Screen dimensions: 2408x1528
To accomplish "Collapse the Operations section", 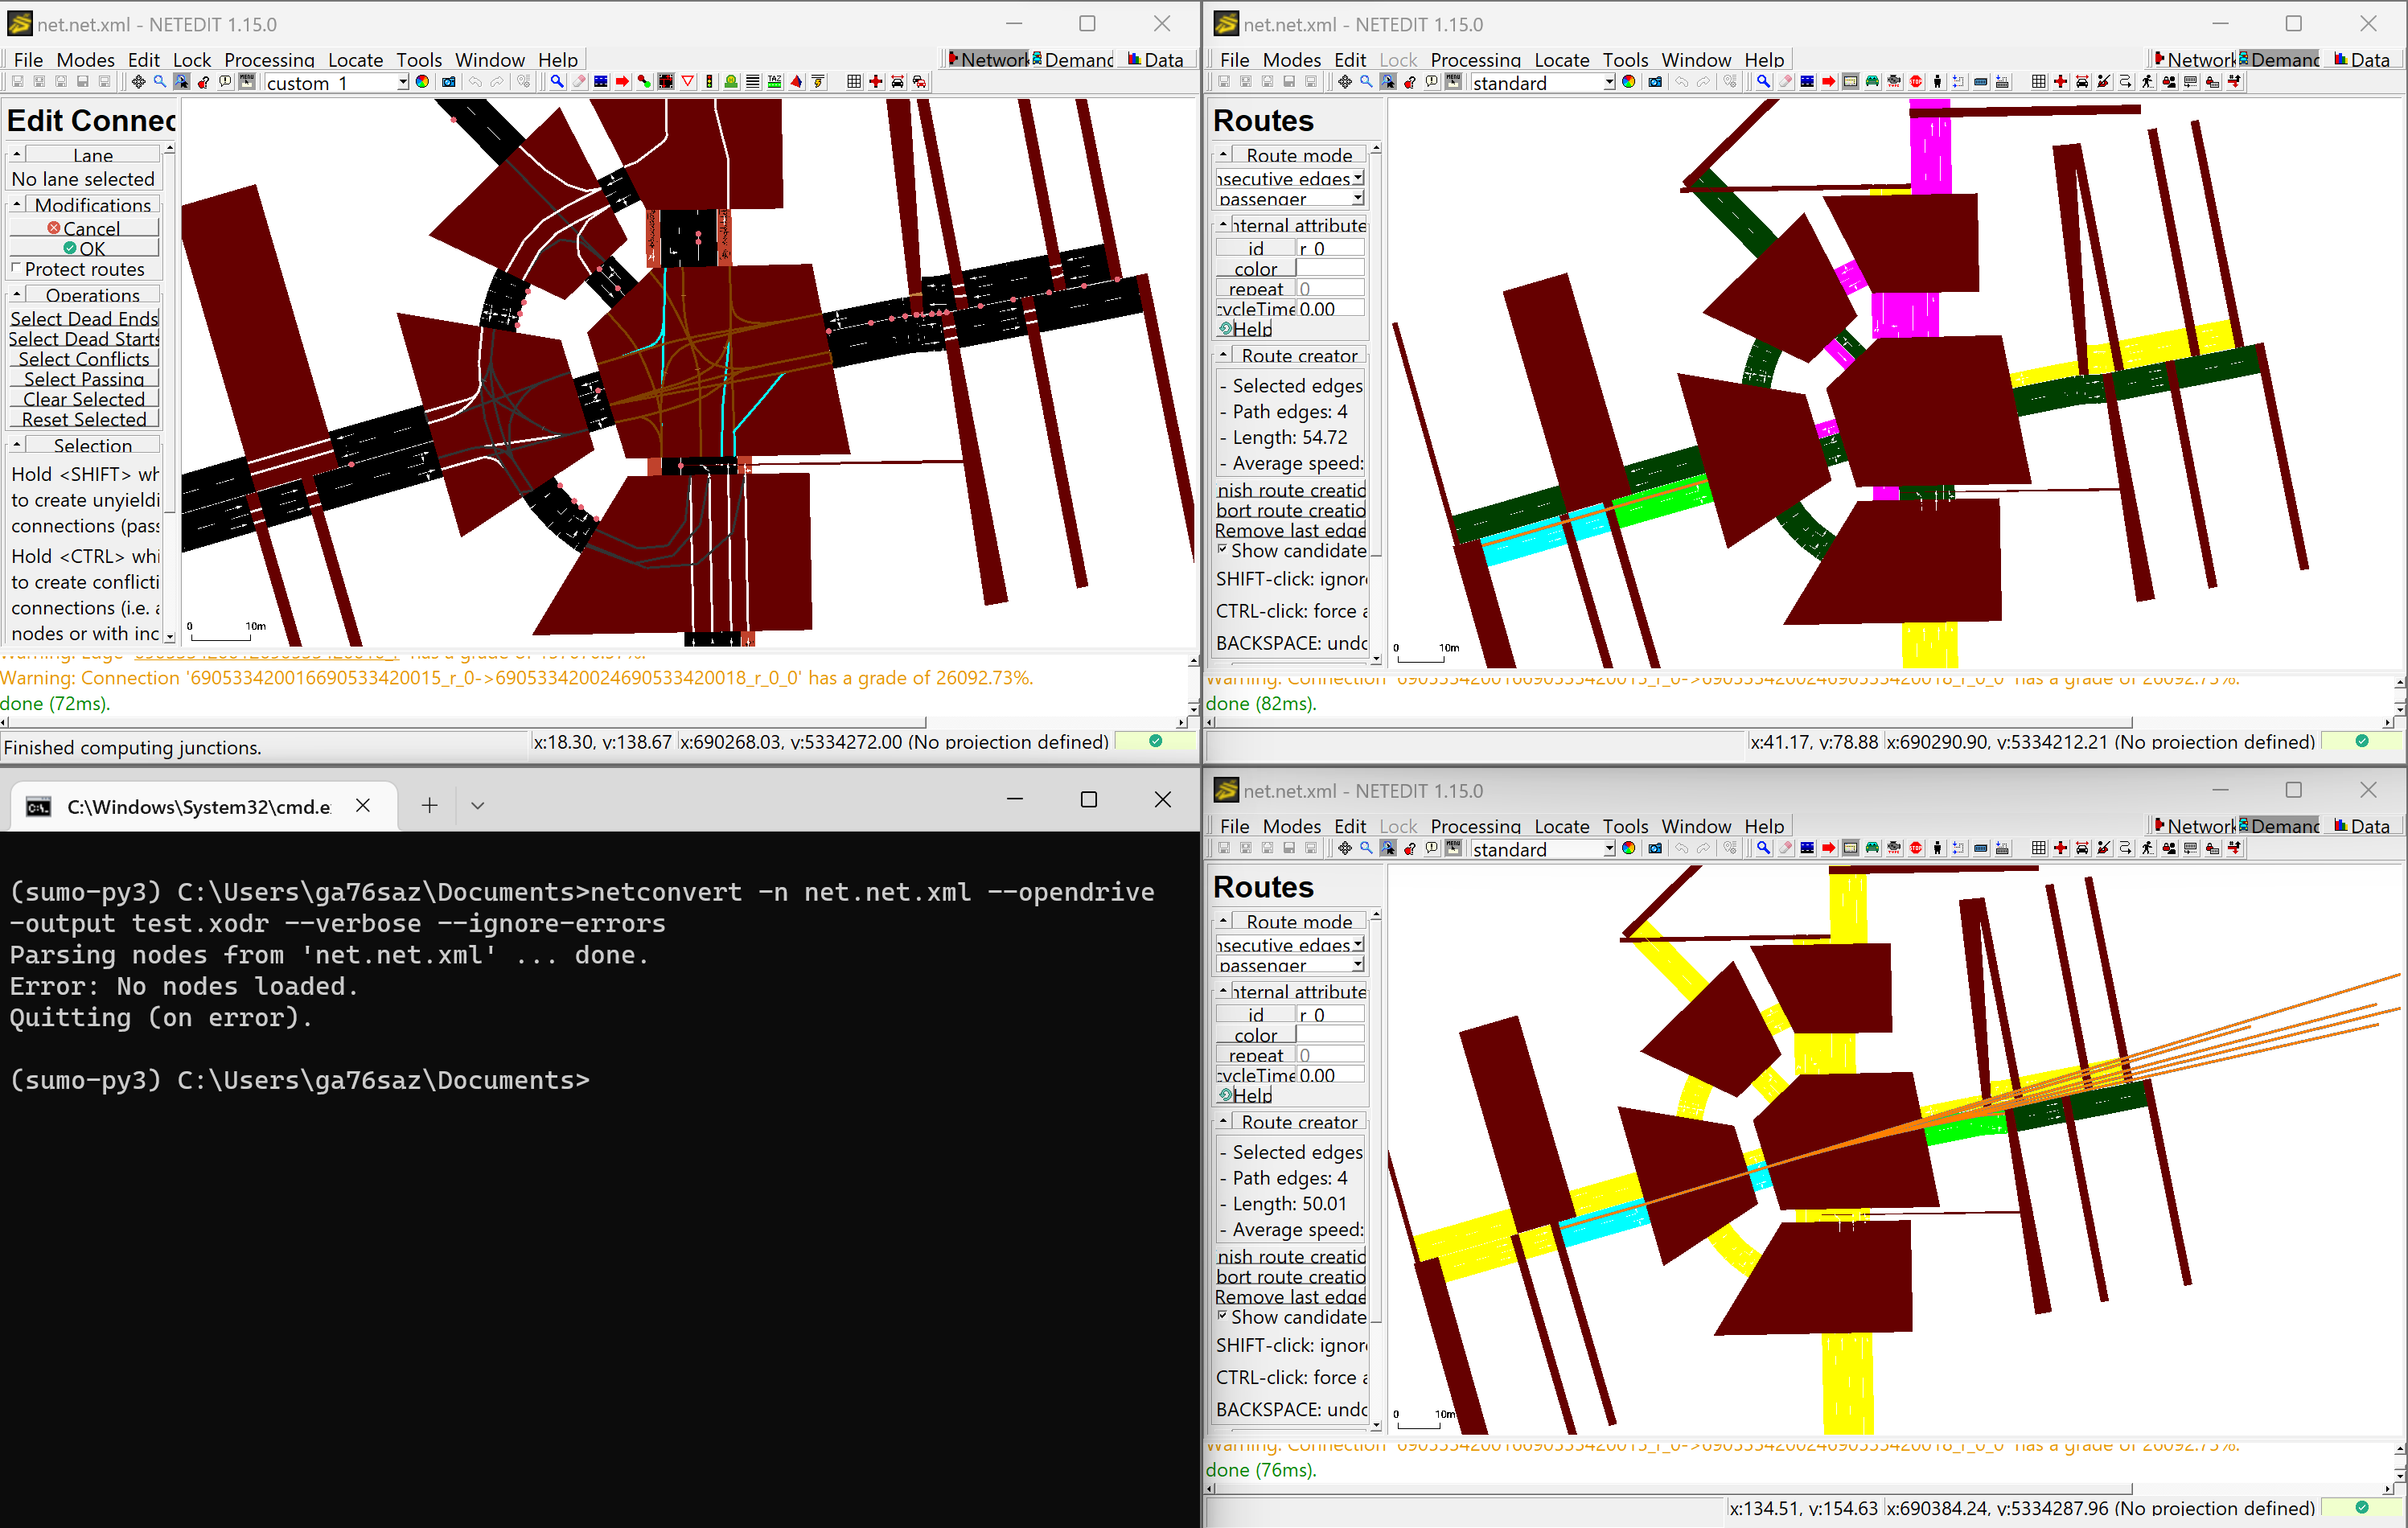I will pos(17,295).
